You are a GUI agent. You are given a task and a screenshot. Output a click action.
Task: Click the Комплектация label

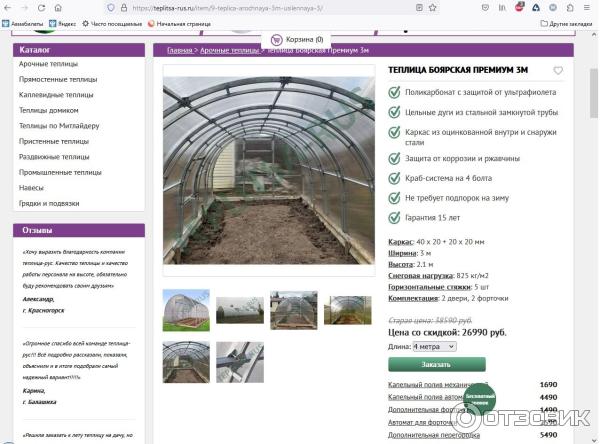pos(413,299)
